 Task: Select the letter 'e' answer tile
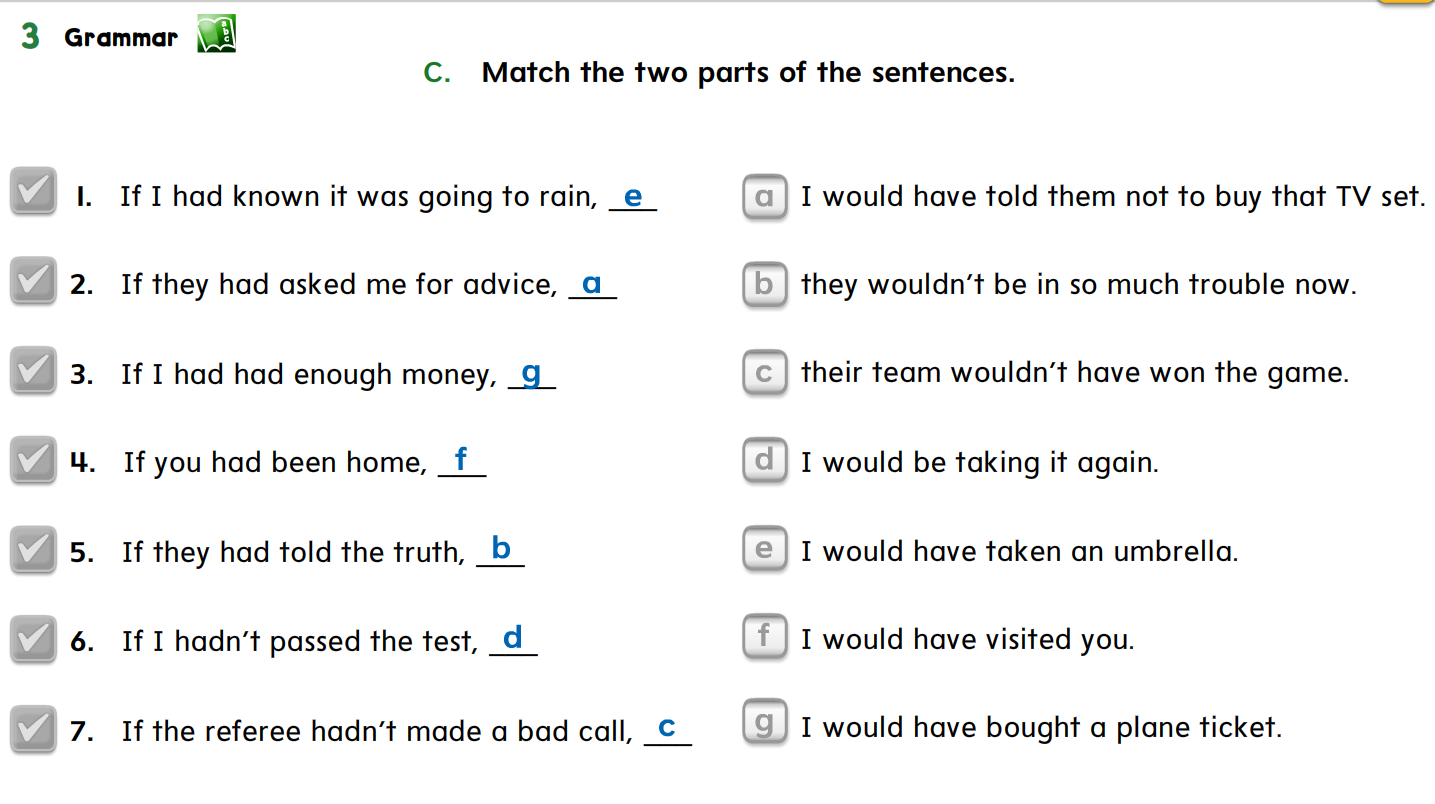tap(765, 550)
